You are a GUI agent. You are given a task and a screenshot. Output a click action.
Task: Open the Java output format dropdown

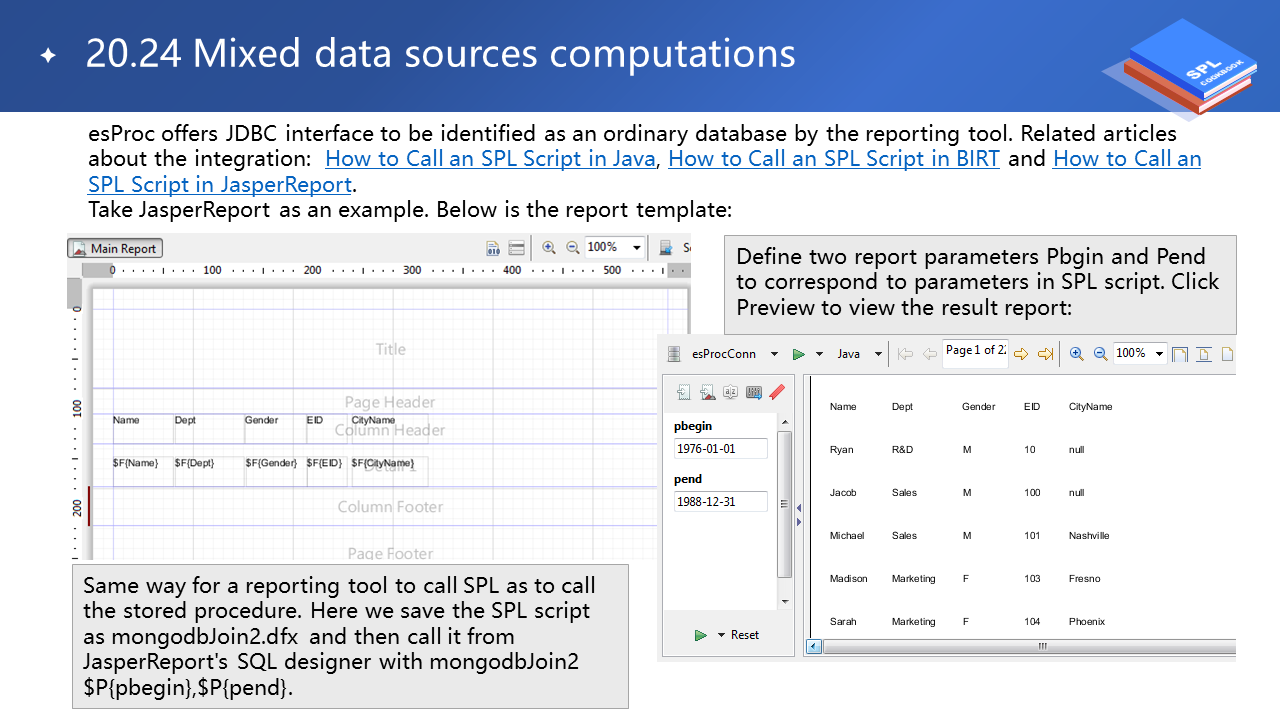(x=878, y=354)
